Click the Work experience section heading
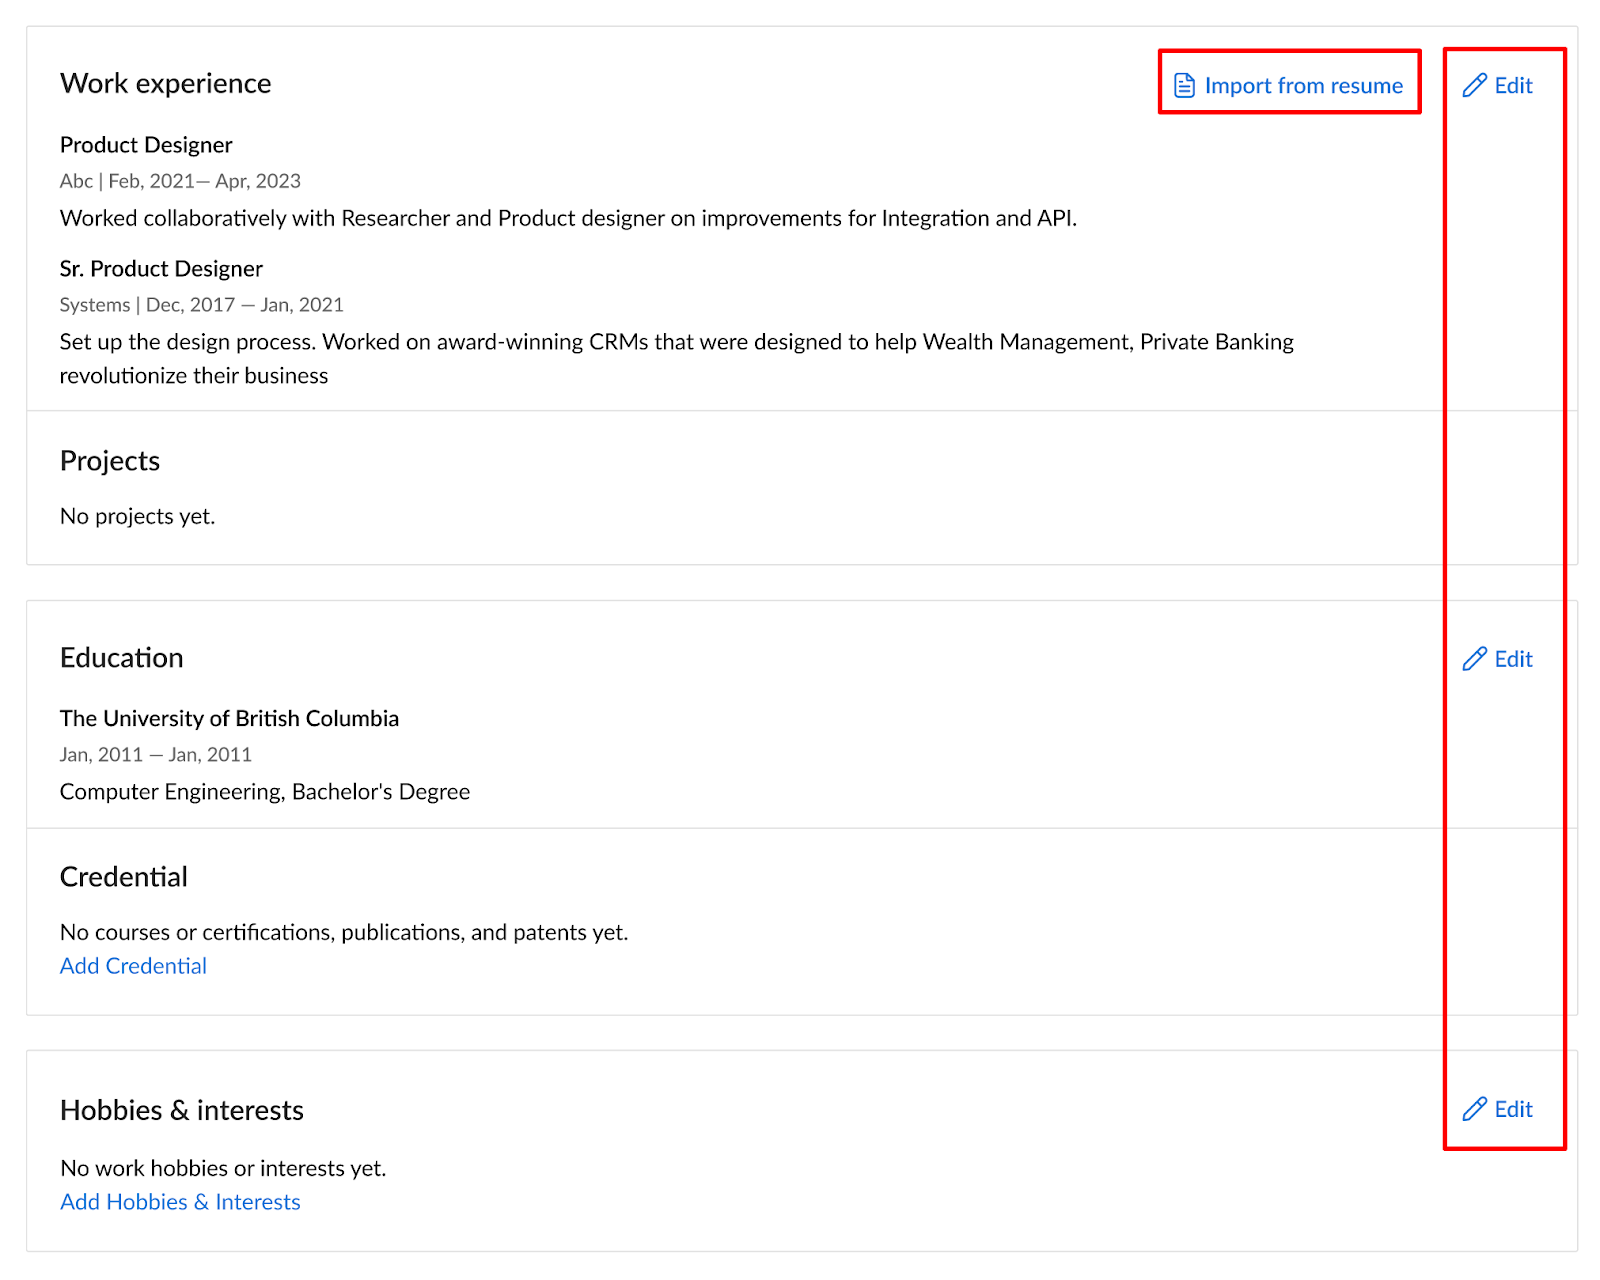Screen dimensions: 1600x1280 tap(165, 83)
